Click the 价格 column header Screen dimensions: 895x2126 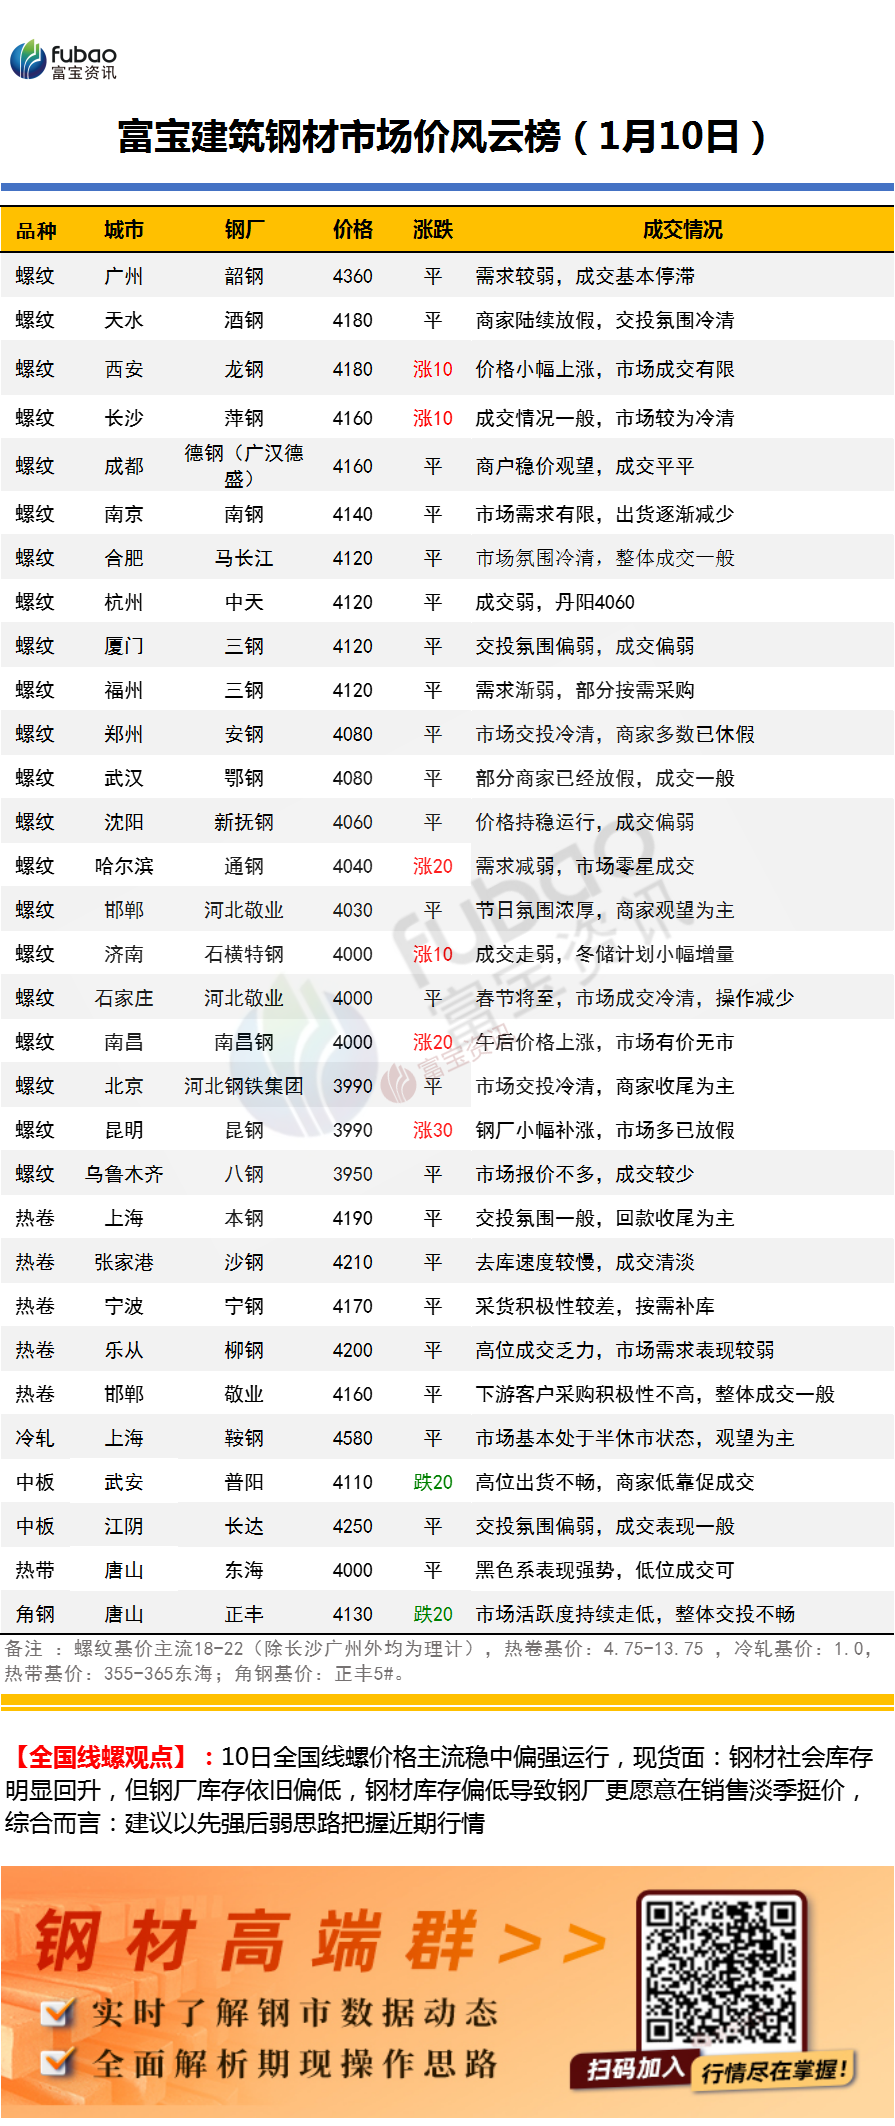[x=352, y=230]
